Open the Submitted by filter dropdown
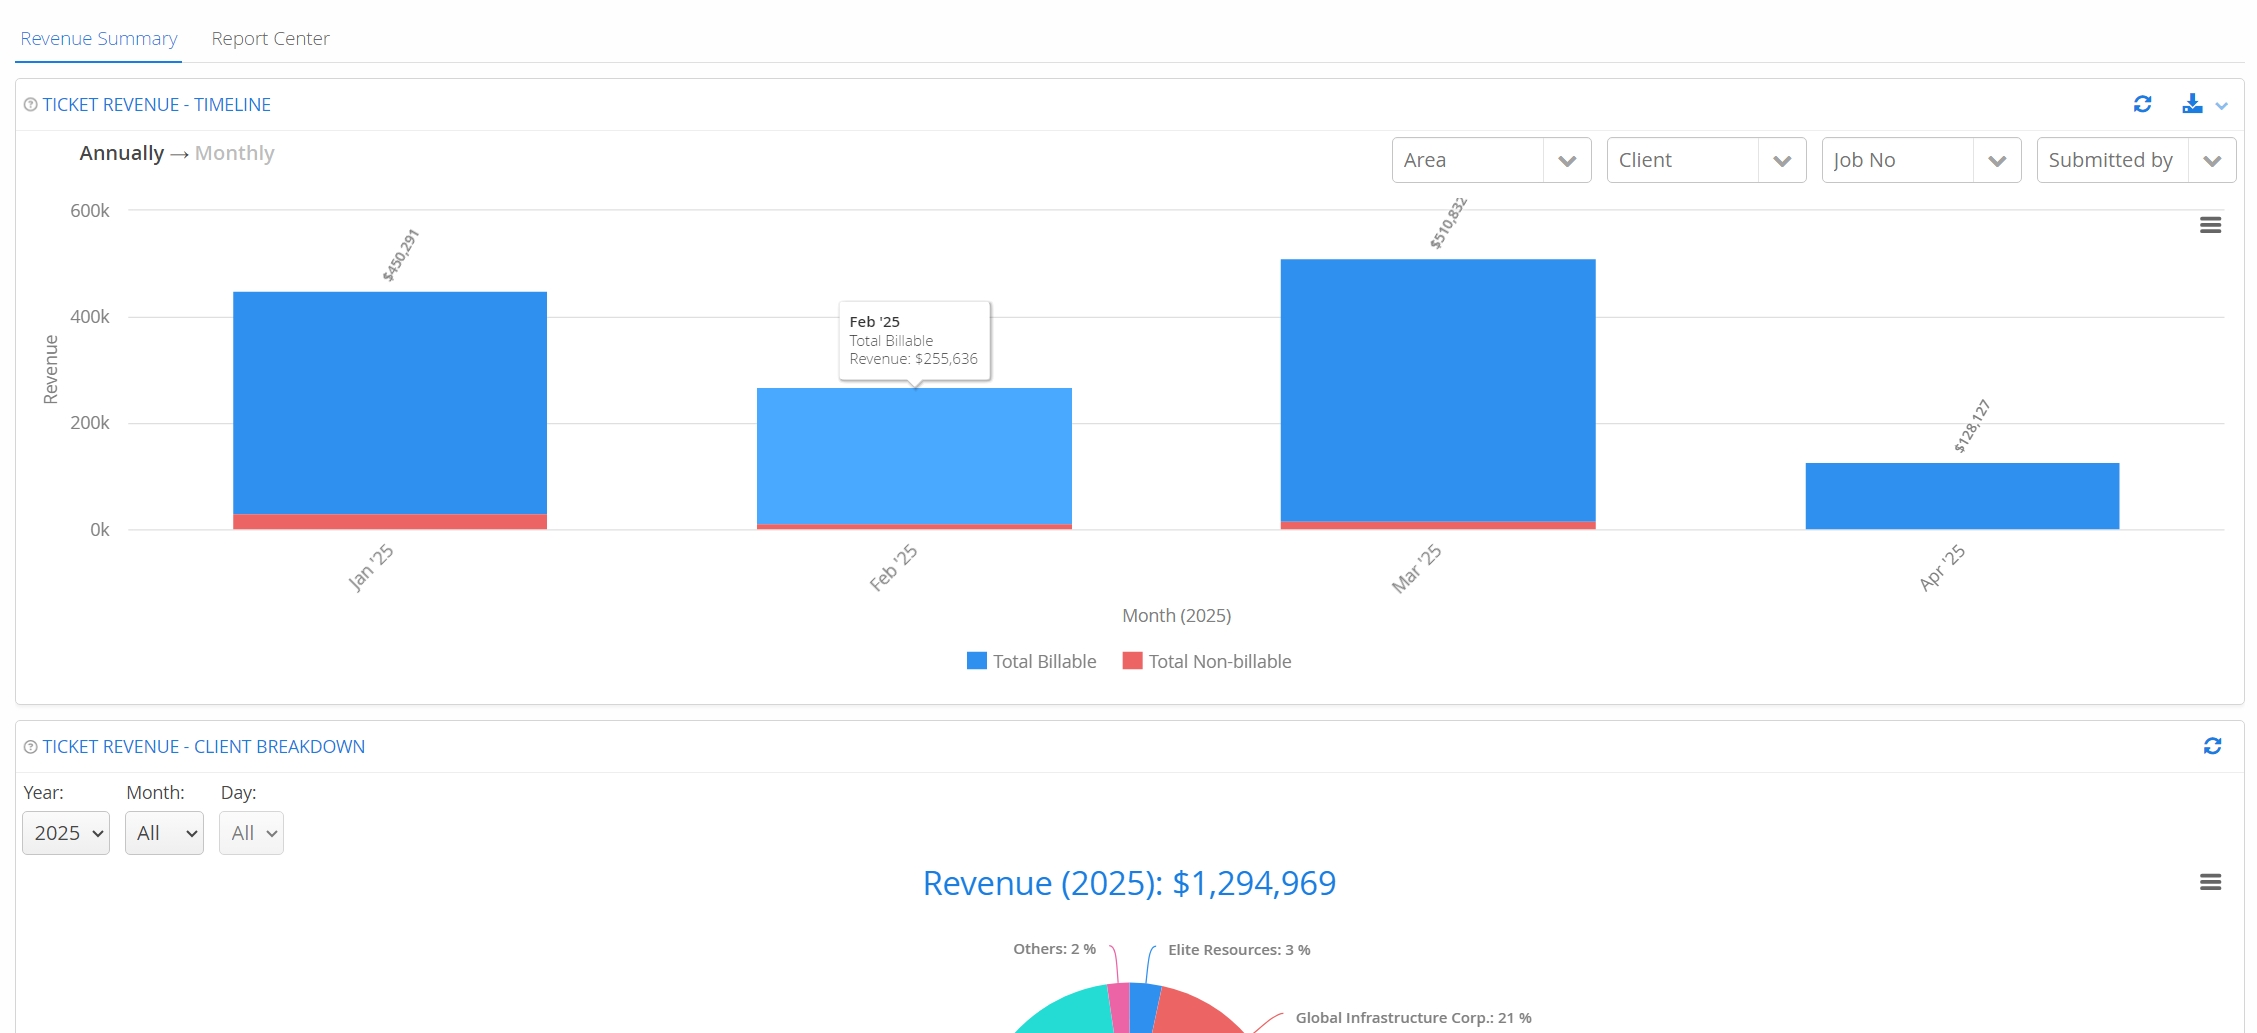This screenshot has height=1033, width=2257. tap(2136, 160)
